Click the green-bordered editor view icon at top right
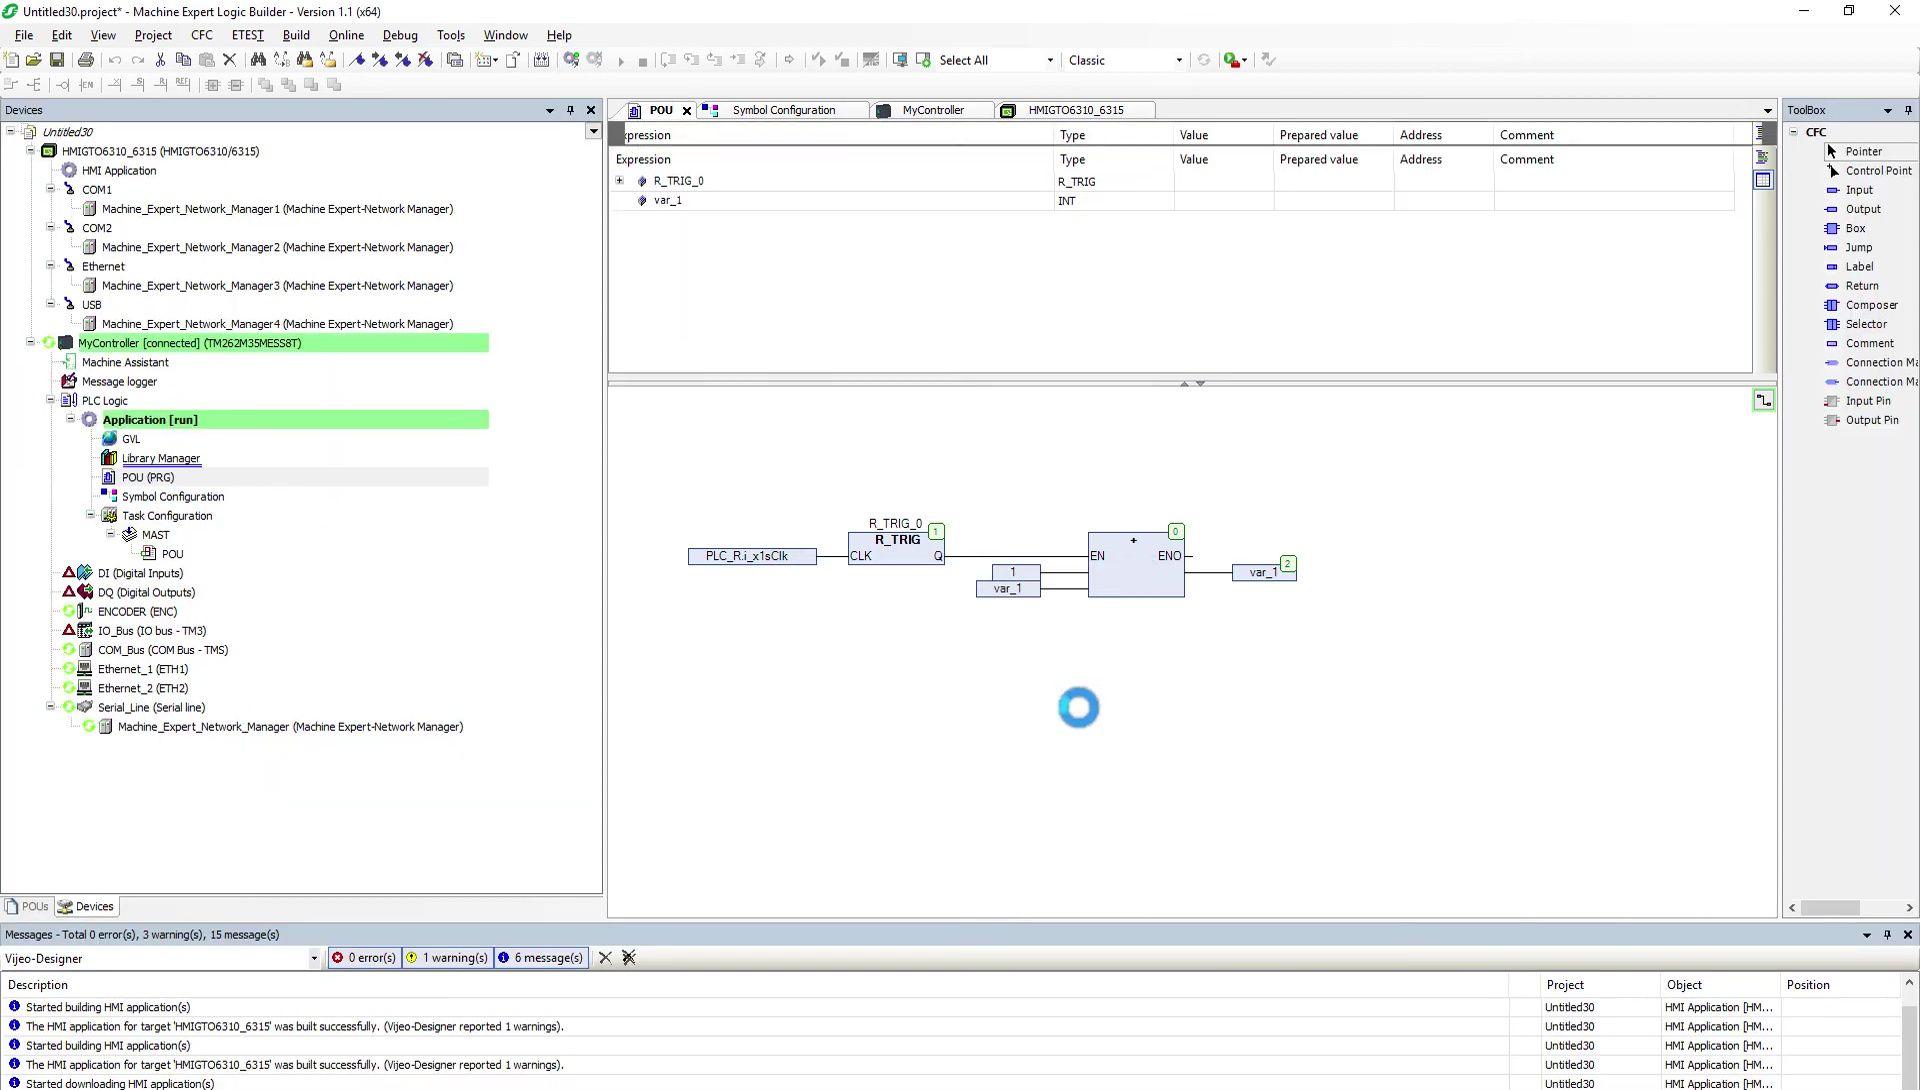 pos(1763,401)
